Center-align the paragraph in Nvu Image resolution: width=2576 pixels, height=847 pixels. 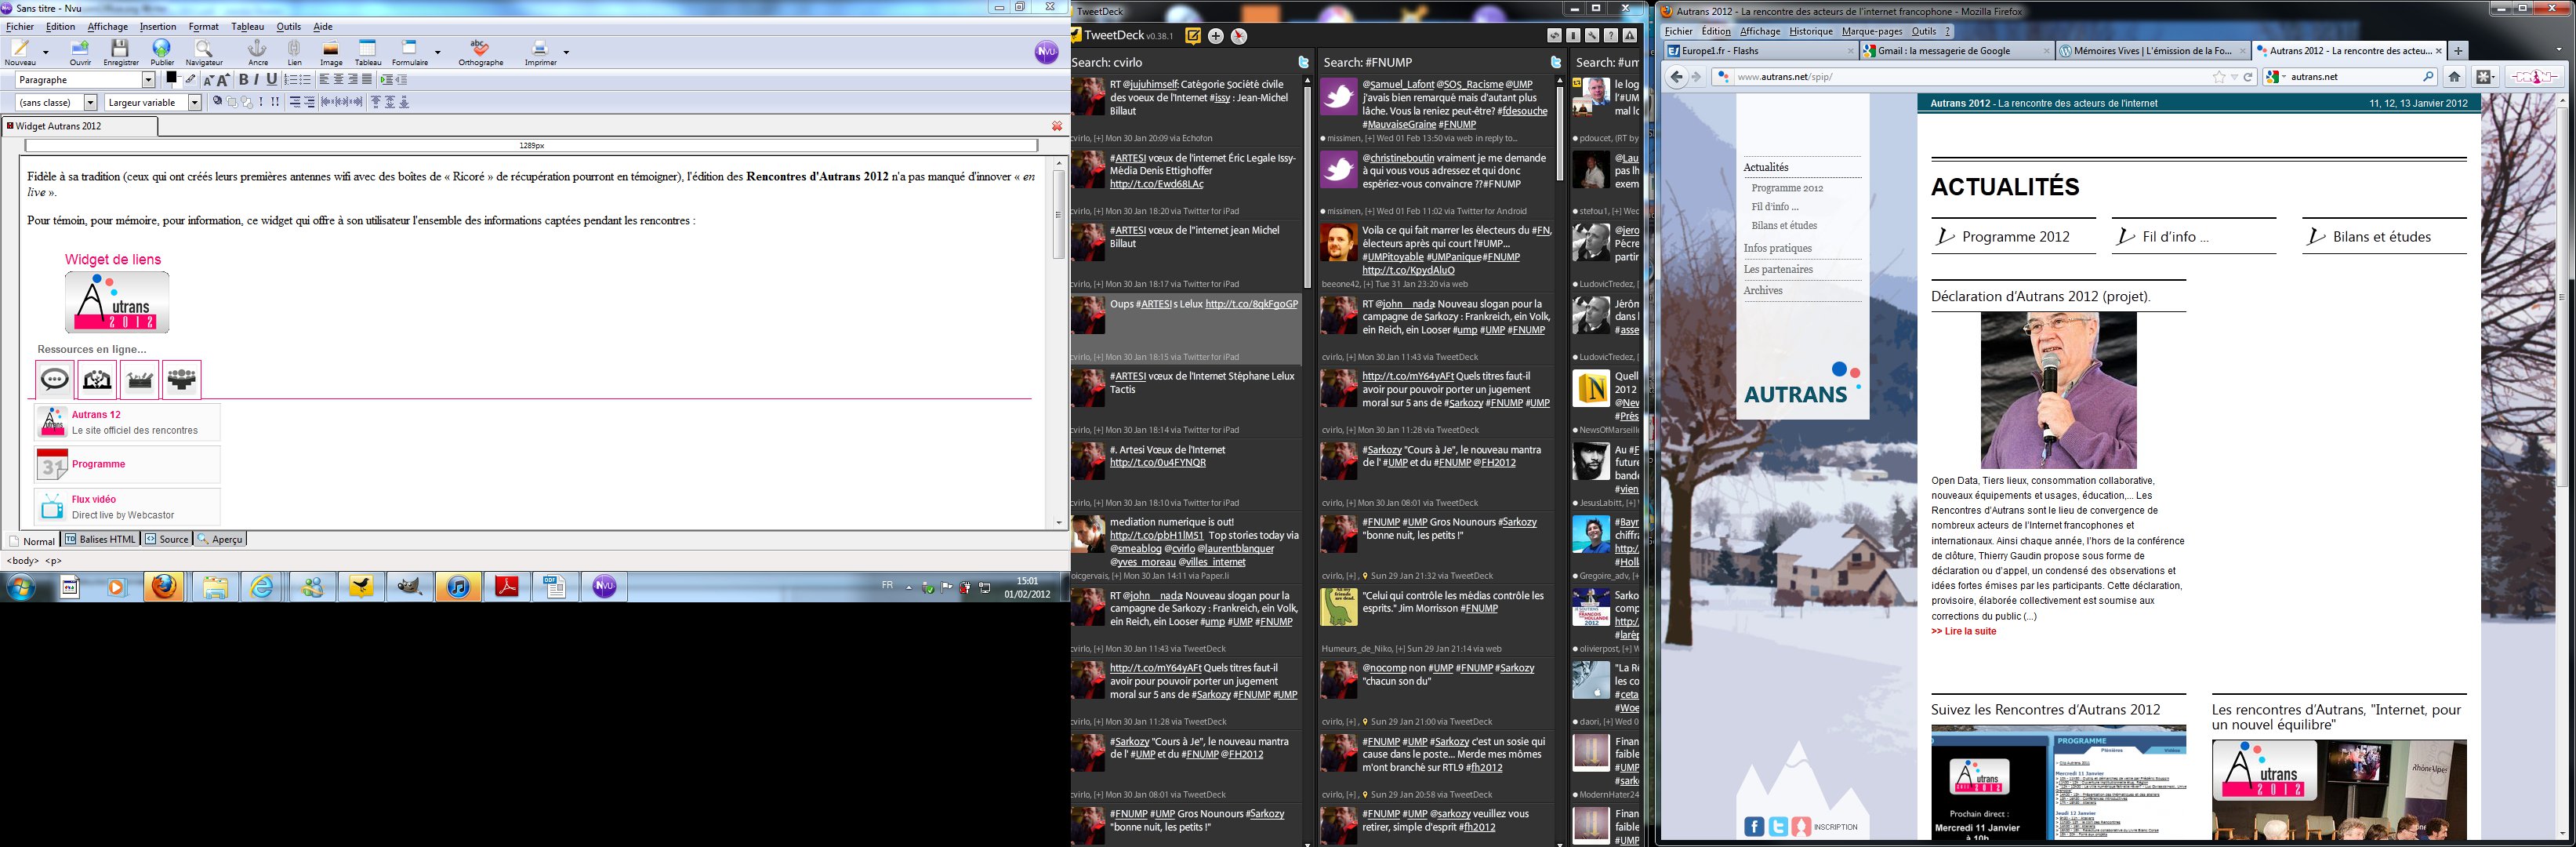tap(339, 80)
